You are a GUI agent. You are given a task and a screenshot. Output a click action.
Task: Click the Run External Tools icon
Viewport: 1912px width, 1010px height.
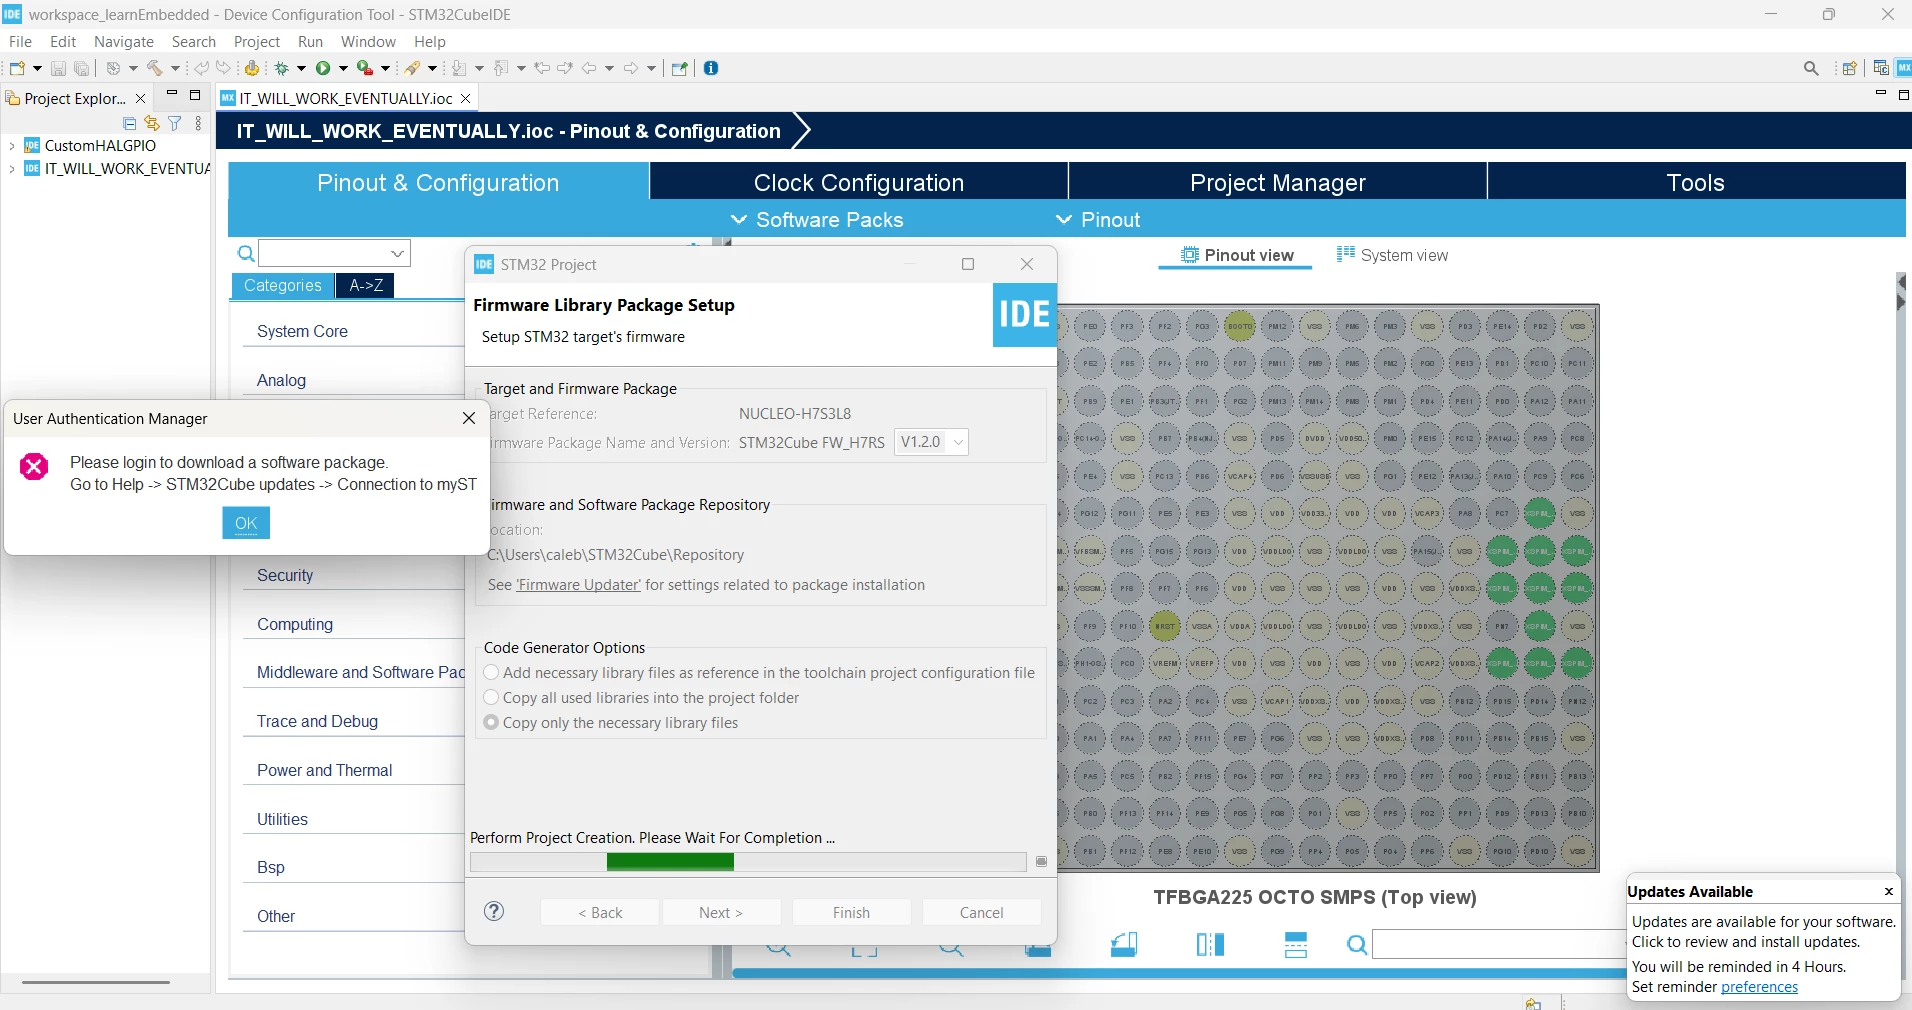pyautogui.click(x=365, y=68)
